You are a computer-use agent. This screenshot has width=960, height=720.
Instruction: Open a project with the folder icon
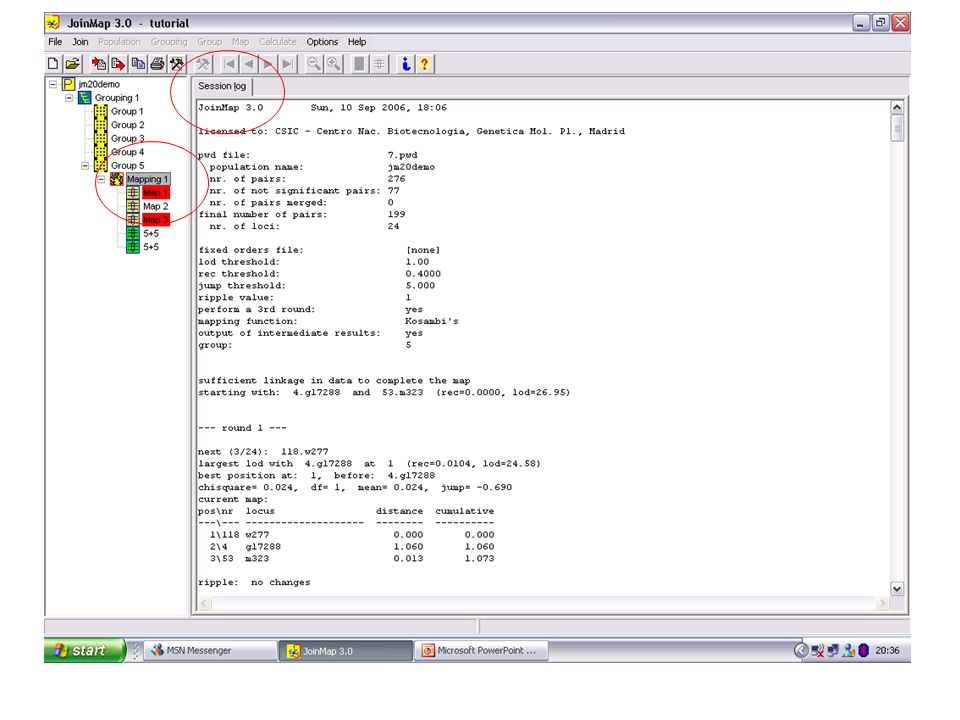[73, 64]
